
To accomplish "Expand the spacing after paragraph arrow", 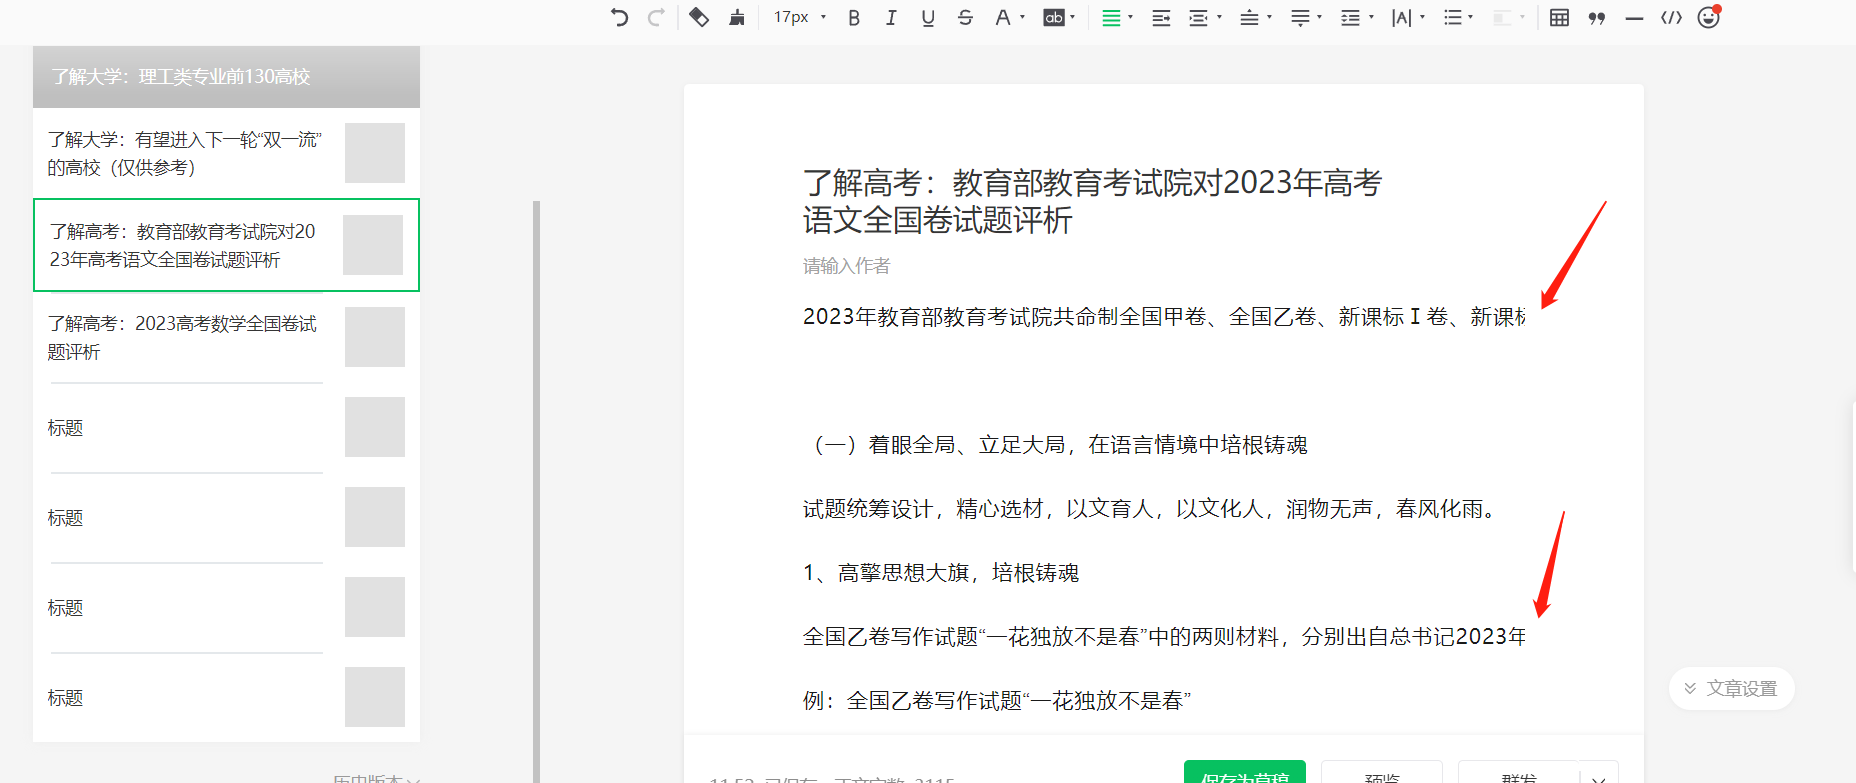I will [x=1320, y=17].
